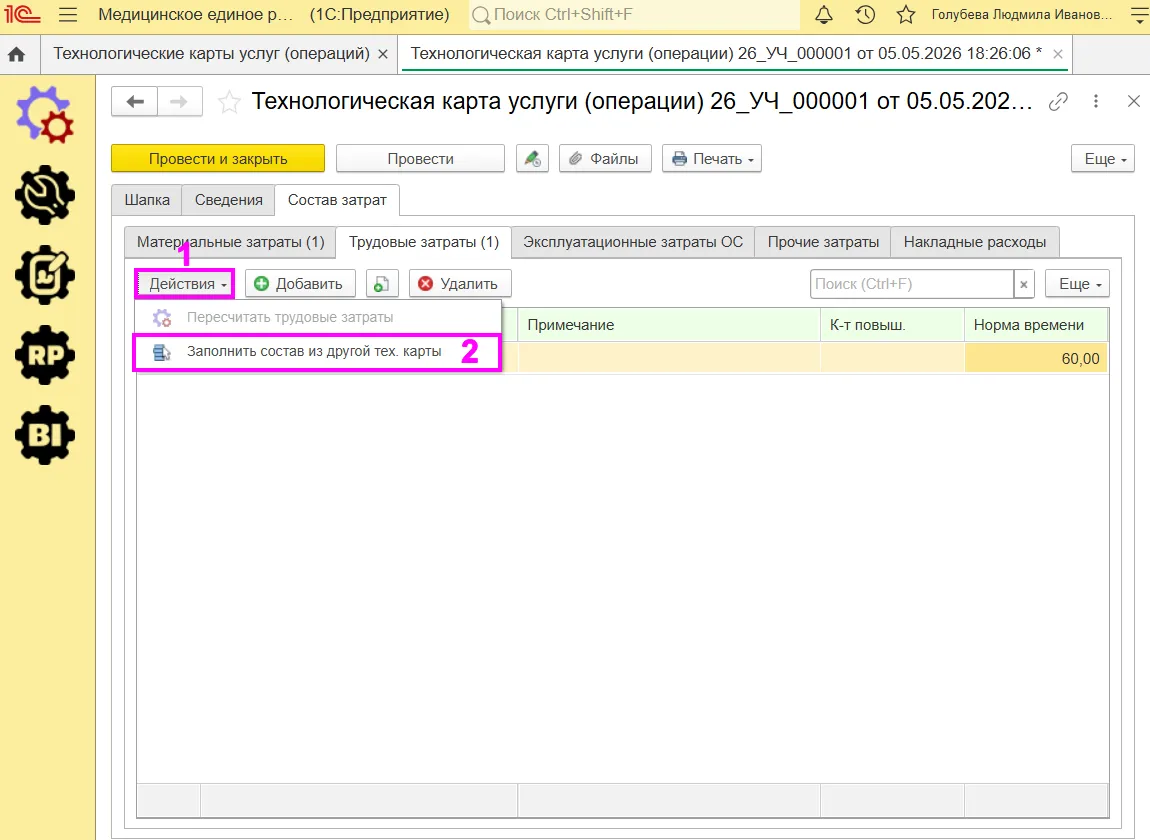The height and width of the screenshot is (840, 1150).
Task: Select the 60,00 Норма времени cell
Action: pyautogui.click(x=1036, y=359)
